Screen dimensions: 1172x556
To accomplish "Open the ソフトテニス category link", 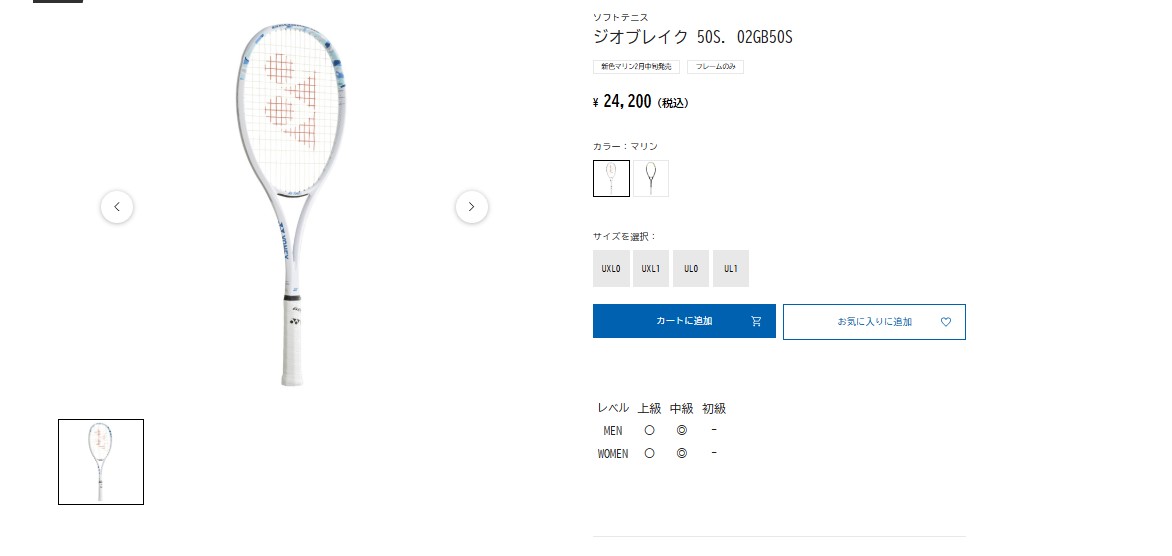I will tap(620, 17).
